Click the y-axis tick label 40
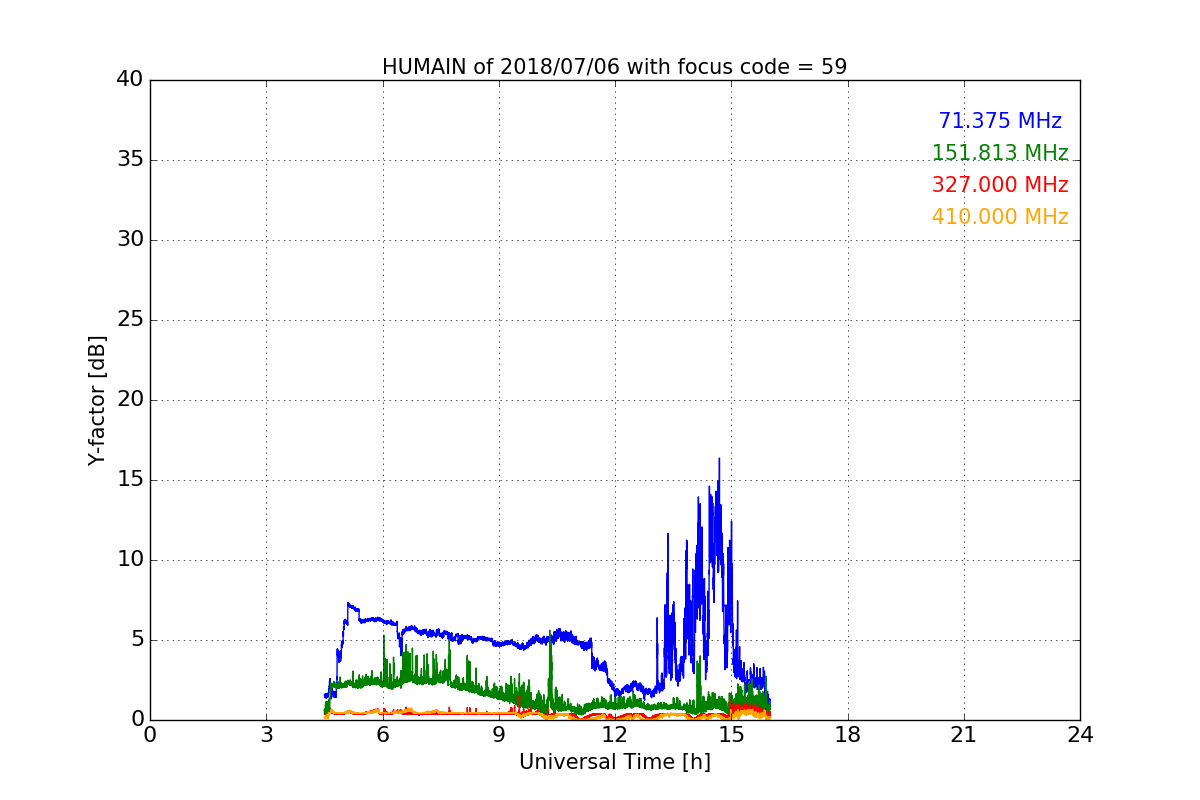1200x800 pixels. (130, 80)
